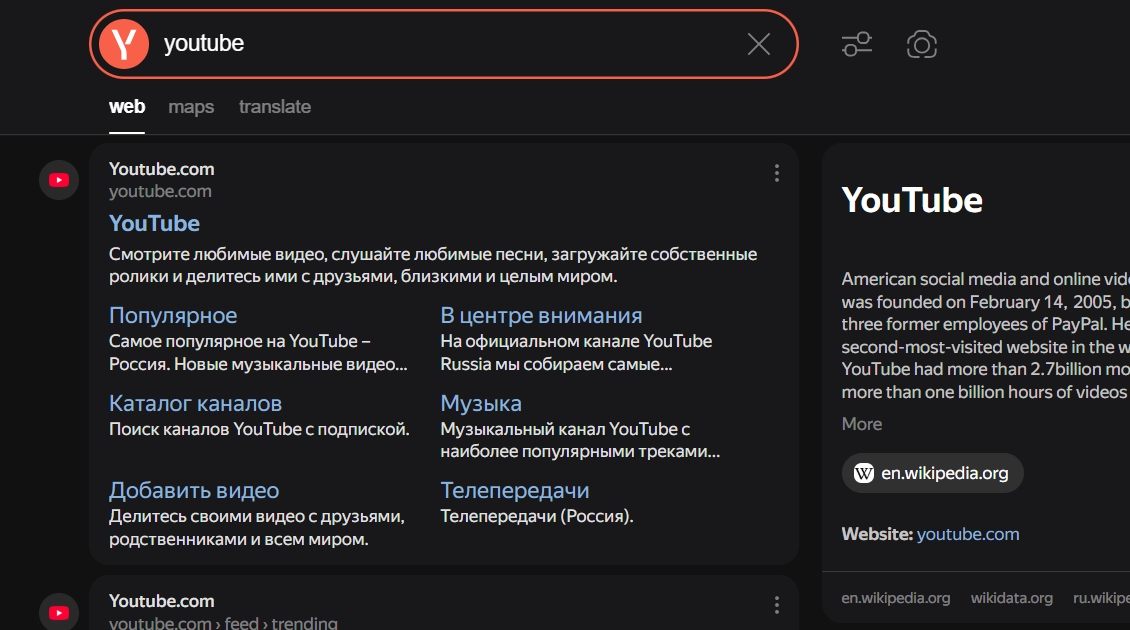The image size is (1130, 630).
Task: Open the Телепередачи sitelink
Action: coord(515,490)
